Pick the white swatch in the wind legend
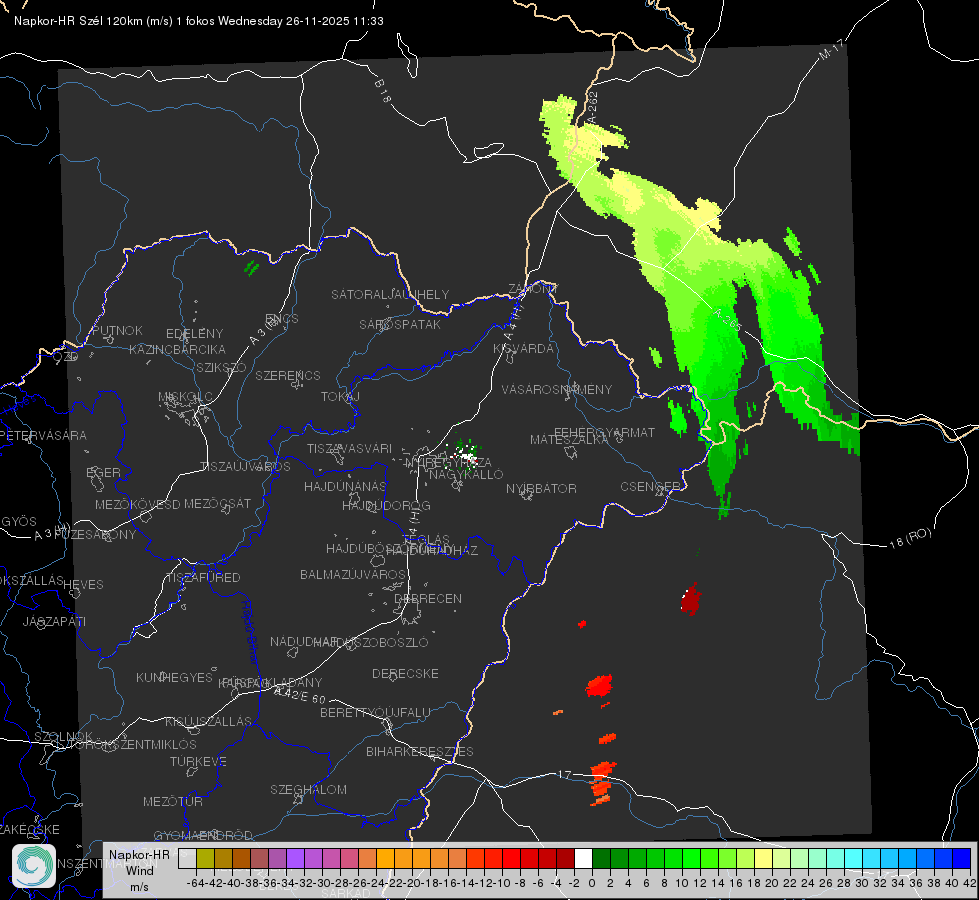Image resolution: width=979 pixels, height=900 pixels. point(583,859)
